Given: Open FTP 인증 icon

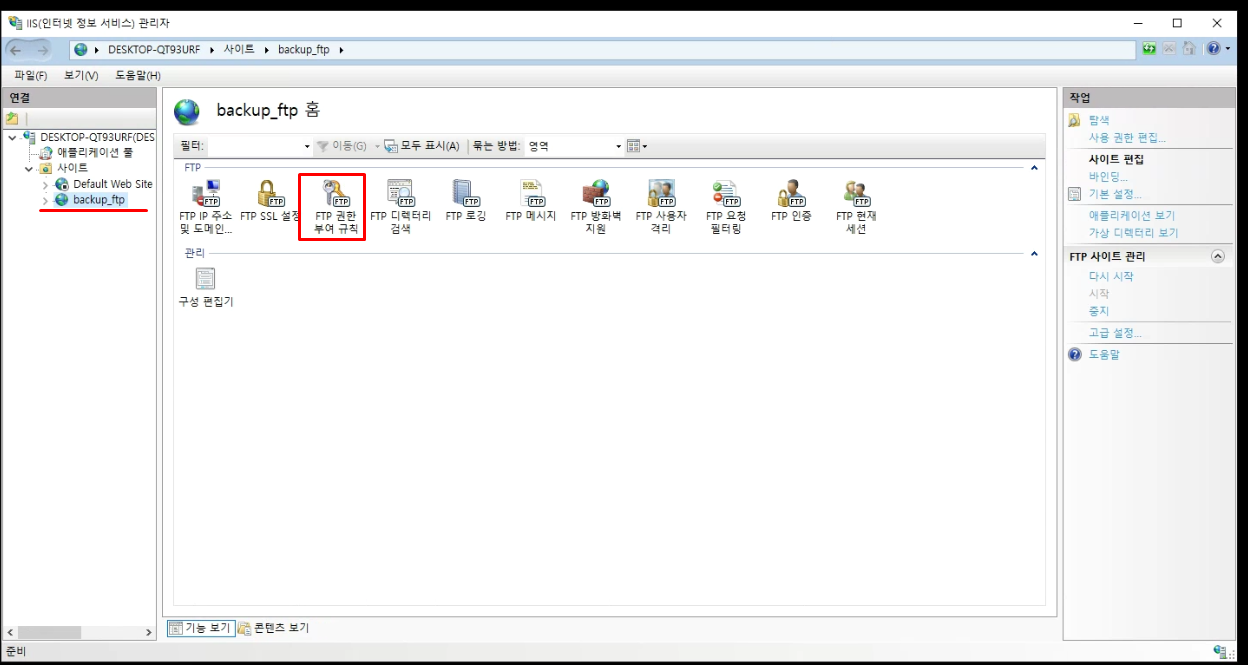Looking at the screenshot, I should click(791, 201).
